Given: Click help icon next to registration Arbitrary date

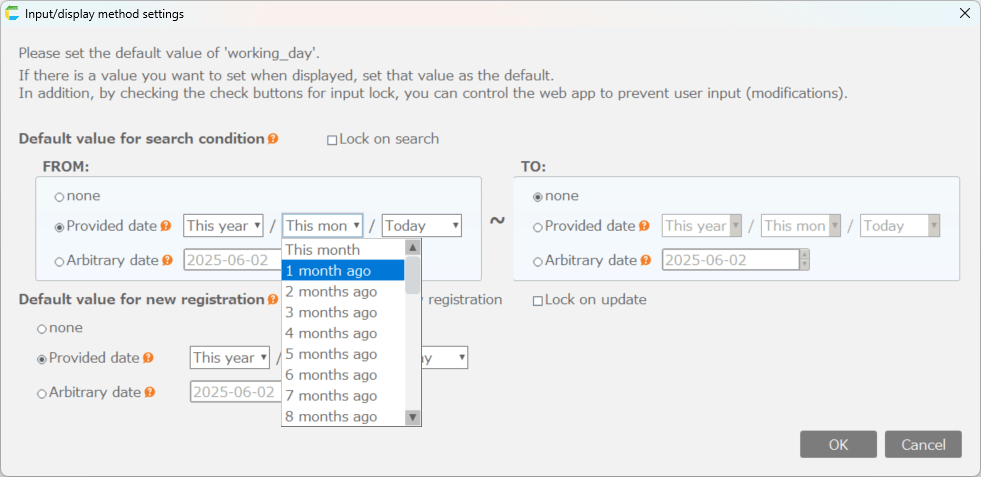Looking at the screenshot, I should point(148,393).
